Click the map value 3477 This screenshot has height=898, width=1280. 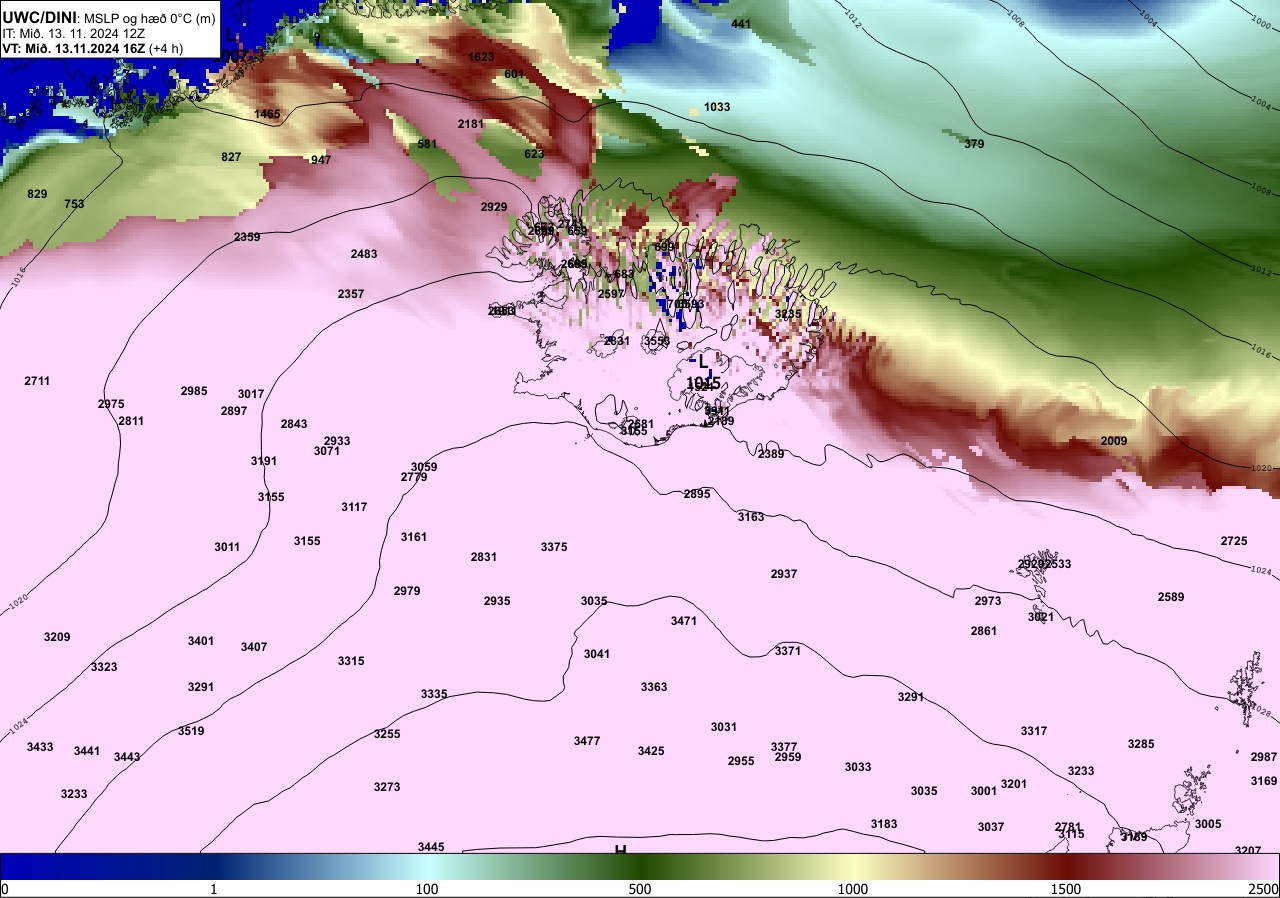point(587,741)
